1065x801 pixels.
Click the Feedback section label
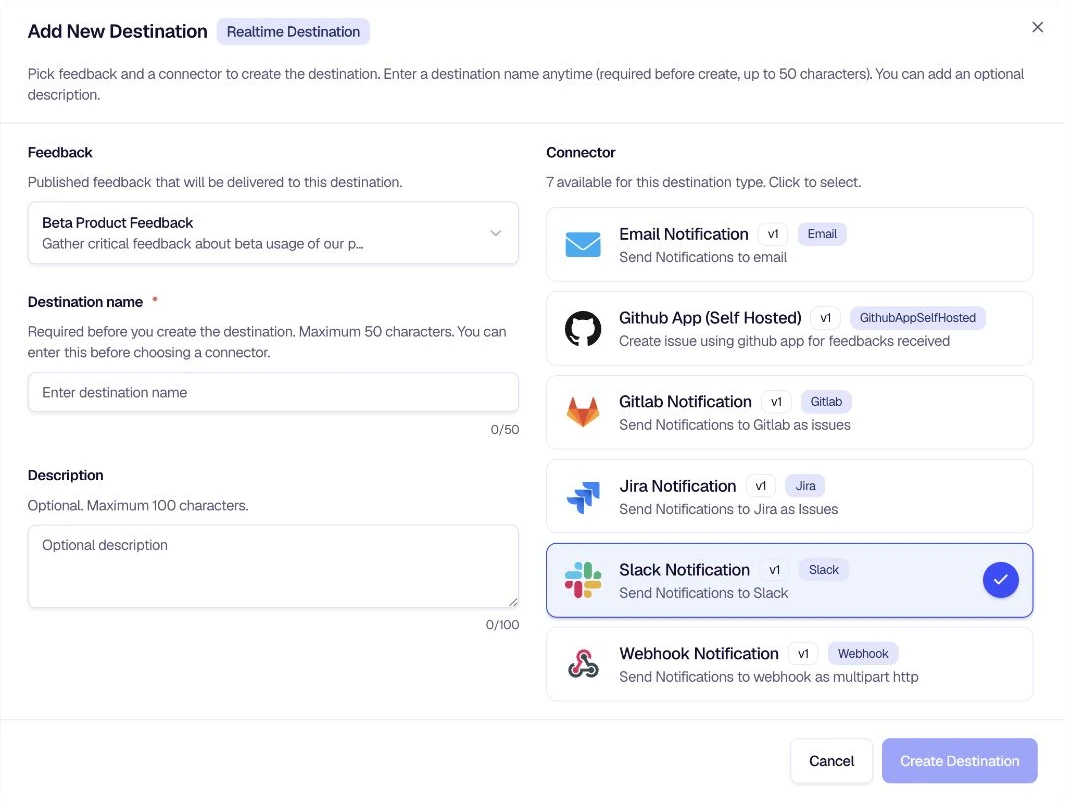tap(60, 152)
